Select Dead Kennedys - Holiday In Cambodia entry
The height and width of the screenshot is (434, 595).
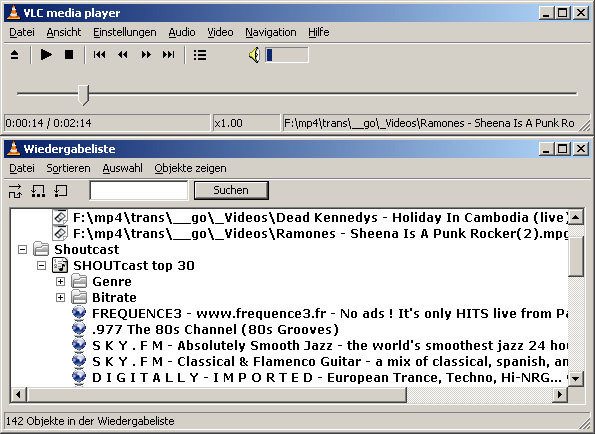coord(320,218)
